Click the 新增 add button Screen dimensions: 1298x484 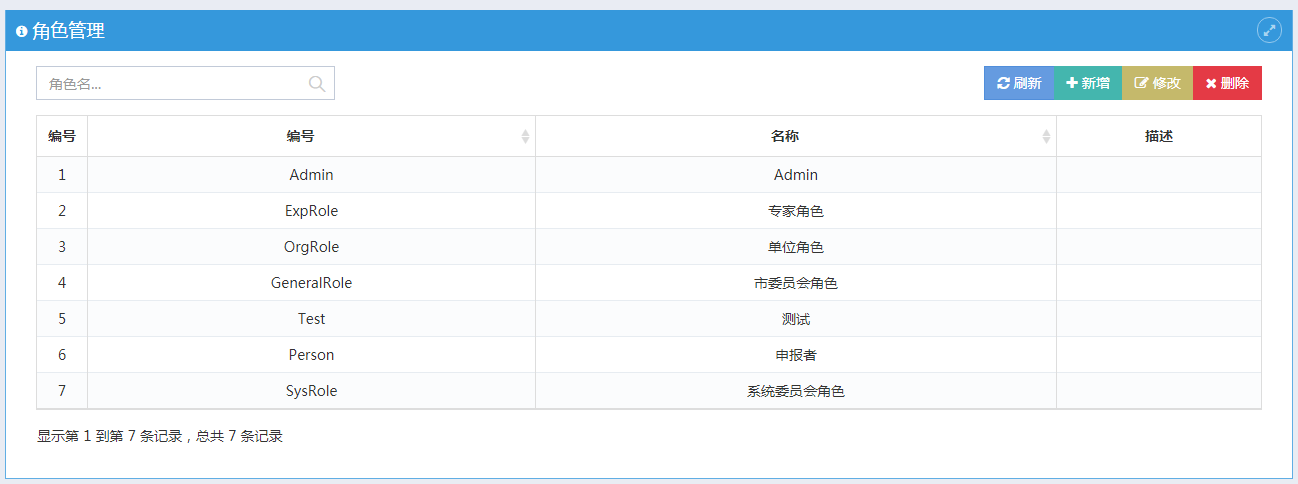point(1088,83)
